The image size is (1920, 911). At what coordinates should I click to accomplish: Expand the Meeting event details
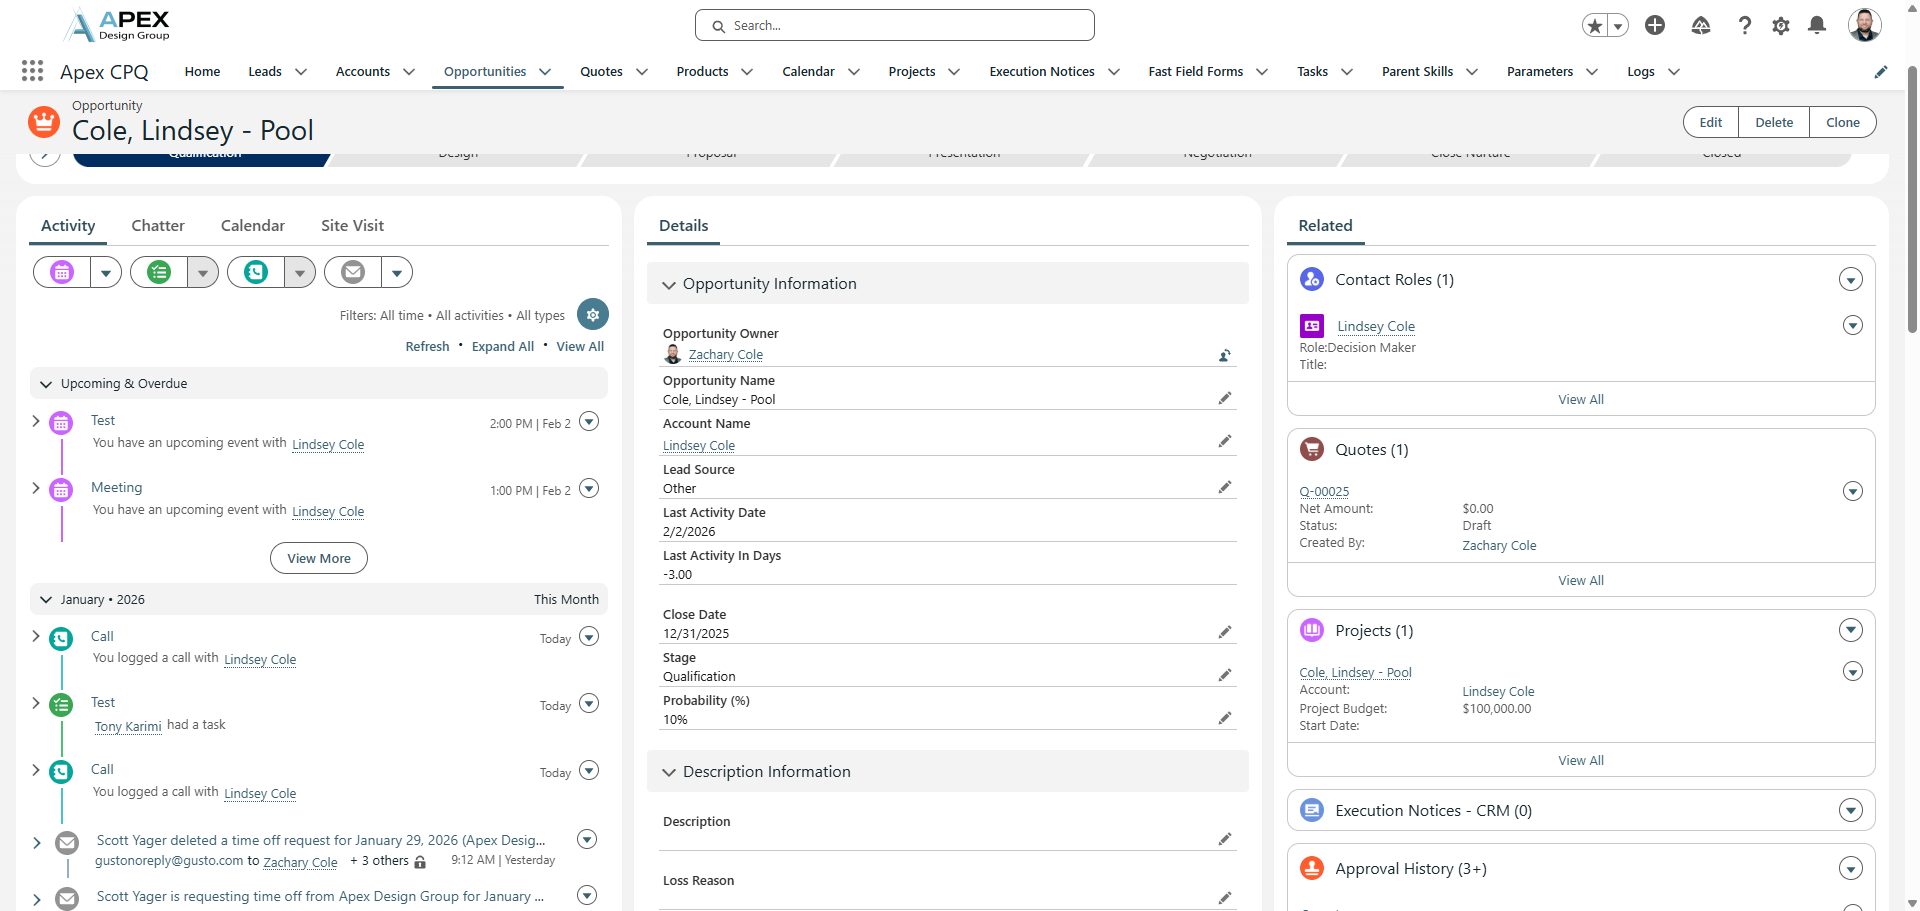(x=36, y=488)
